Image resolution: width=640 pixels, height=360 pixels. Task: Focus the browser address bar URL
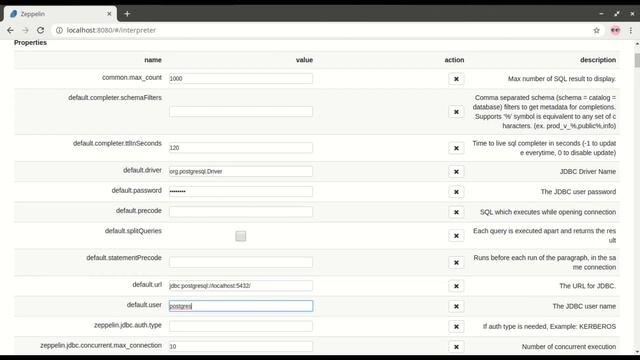click(x=111, y=30)
